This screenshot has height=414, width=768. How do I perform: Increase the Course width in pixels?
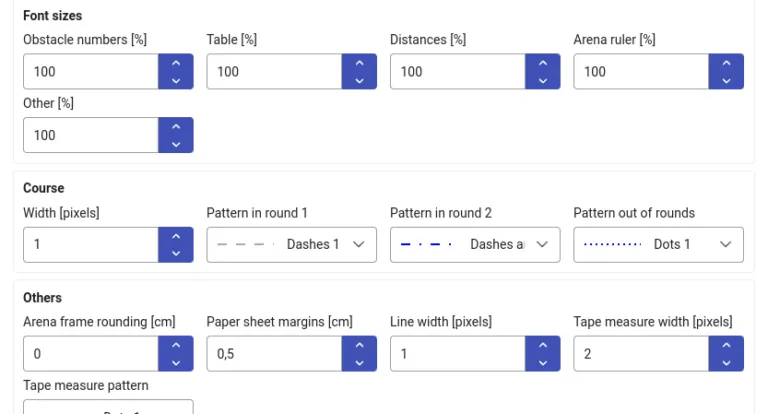[x=176, y=236]
